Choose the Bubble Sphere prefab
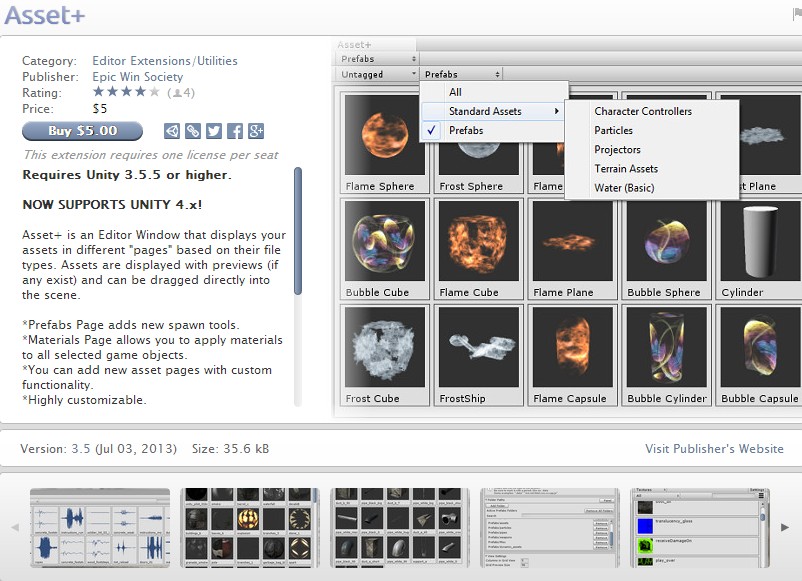 tap(666, 249)
